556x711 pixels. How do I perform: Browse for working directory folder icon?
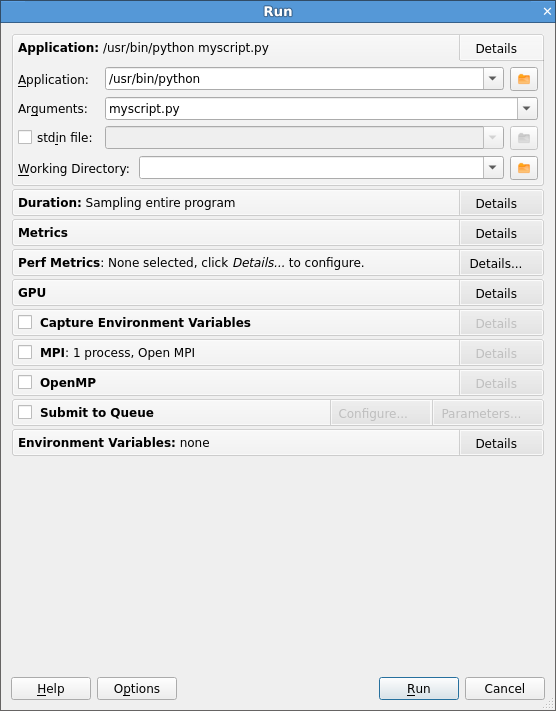click(524, 168)
